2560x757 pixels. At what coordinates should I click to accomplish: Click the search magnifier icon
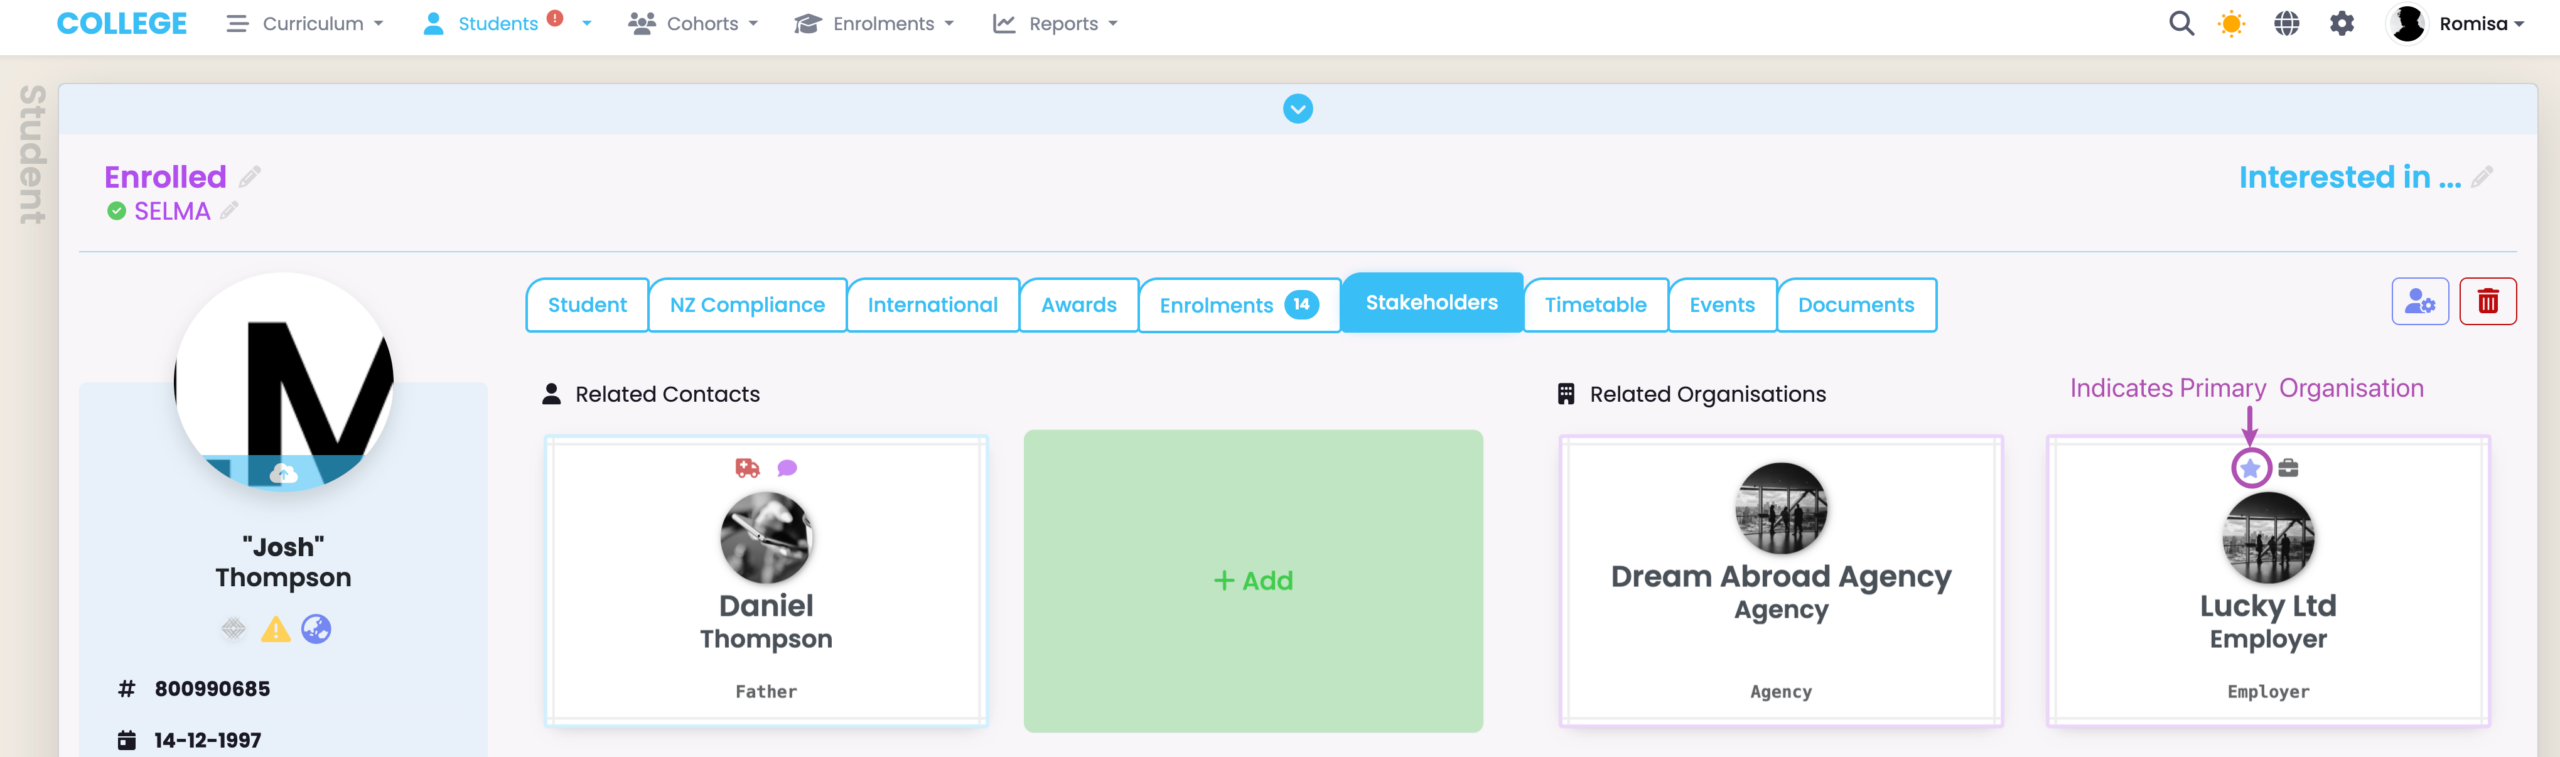tap(2181, 23)
